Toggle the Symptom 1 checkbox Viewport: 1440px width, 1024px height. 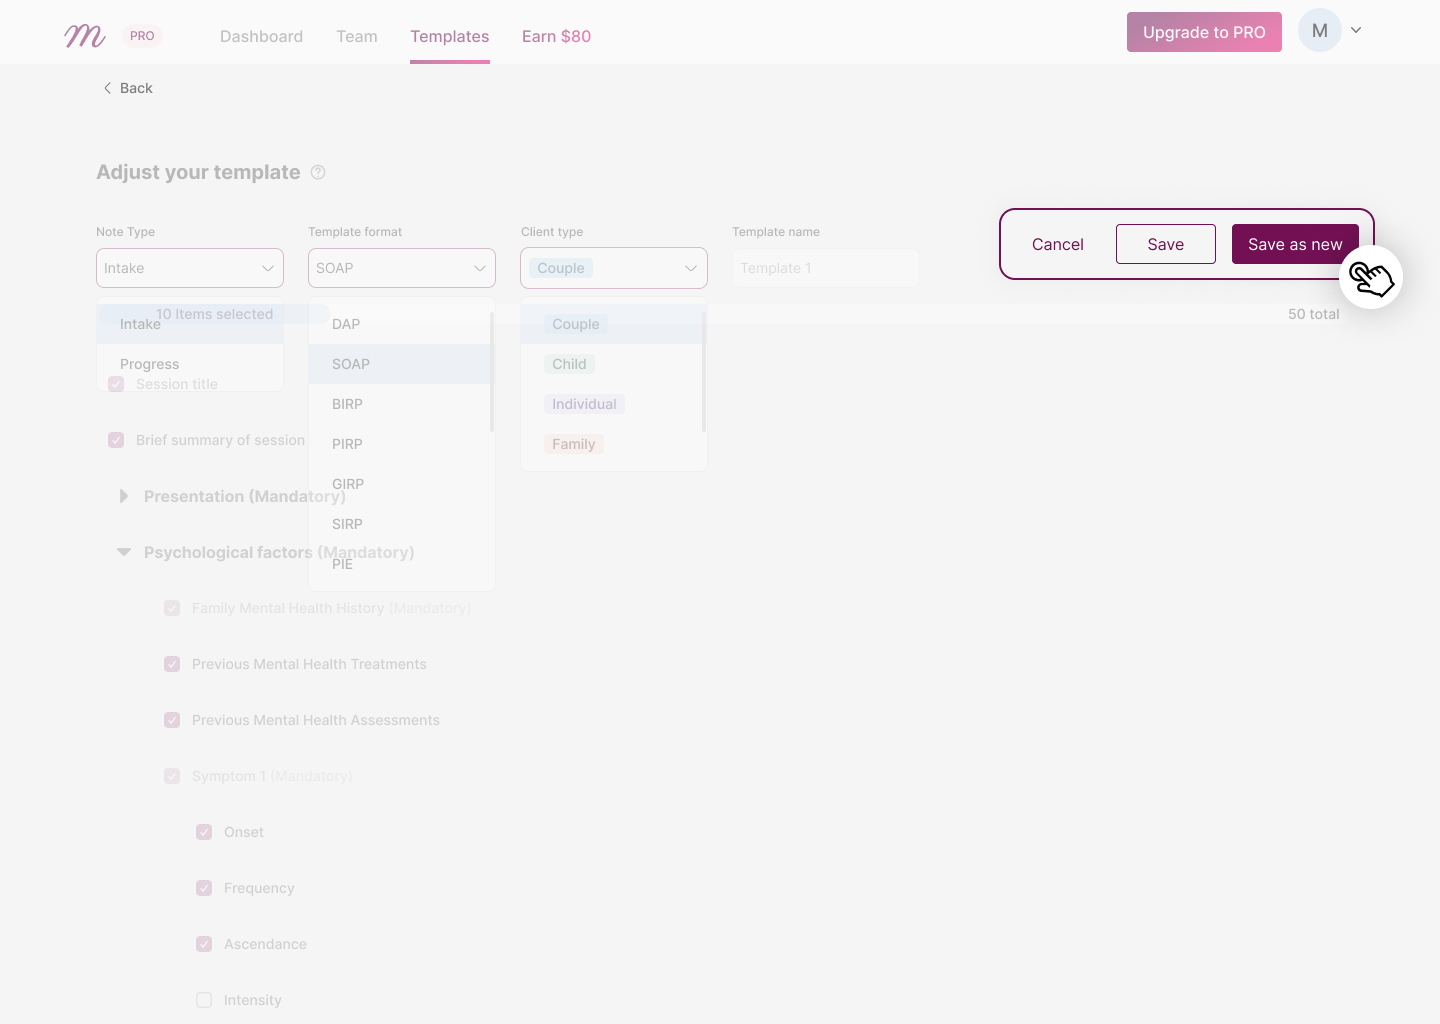tap(172, 776)
